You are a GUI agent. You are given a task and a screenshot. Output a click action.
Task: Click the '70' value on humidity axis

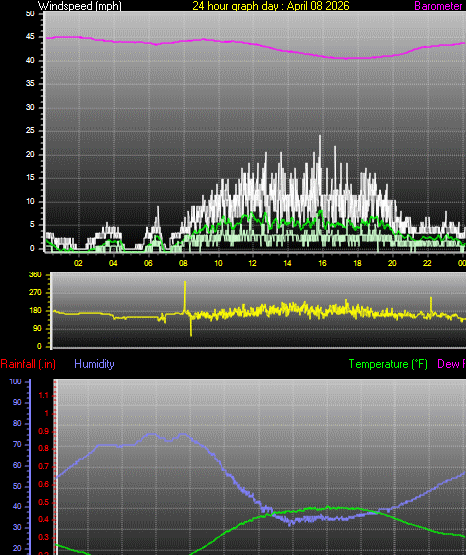[17, 444]
